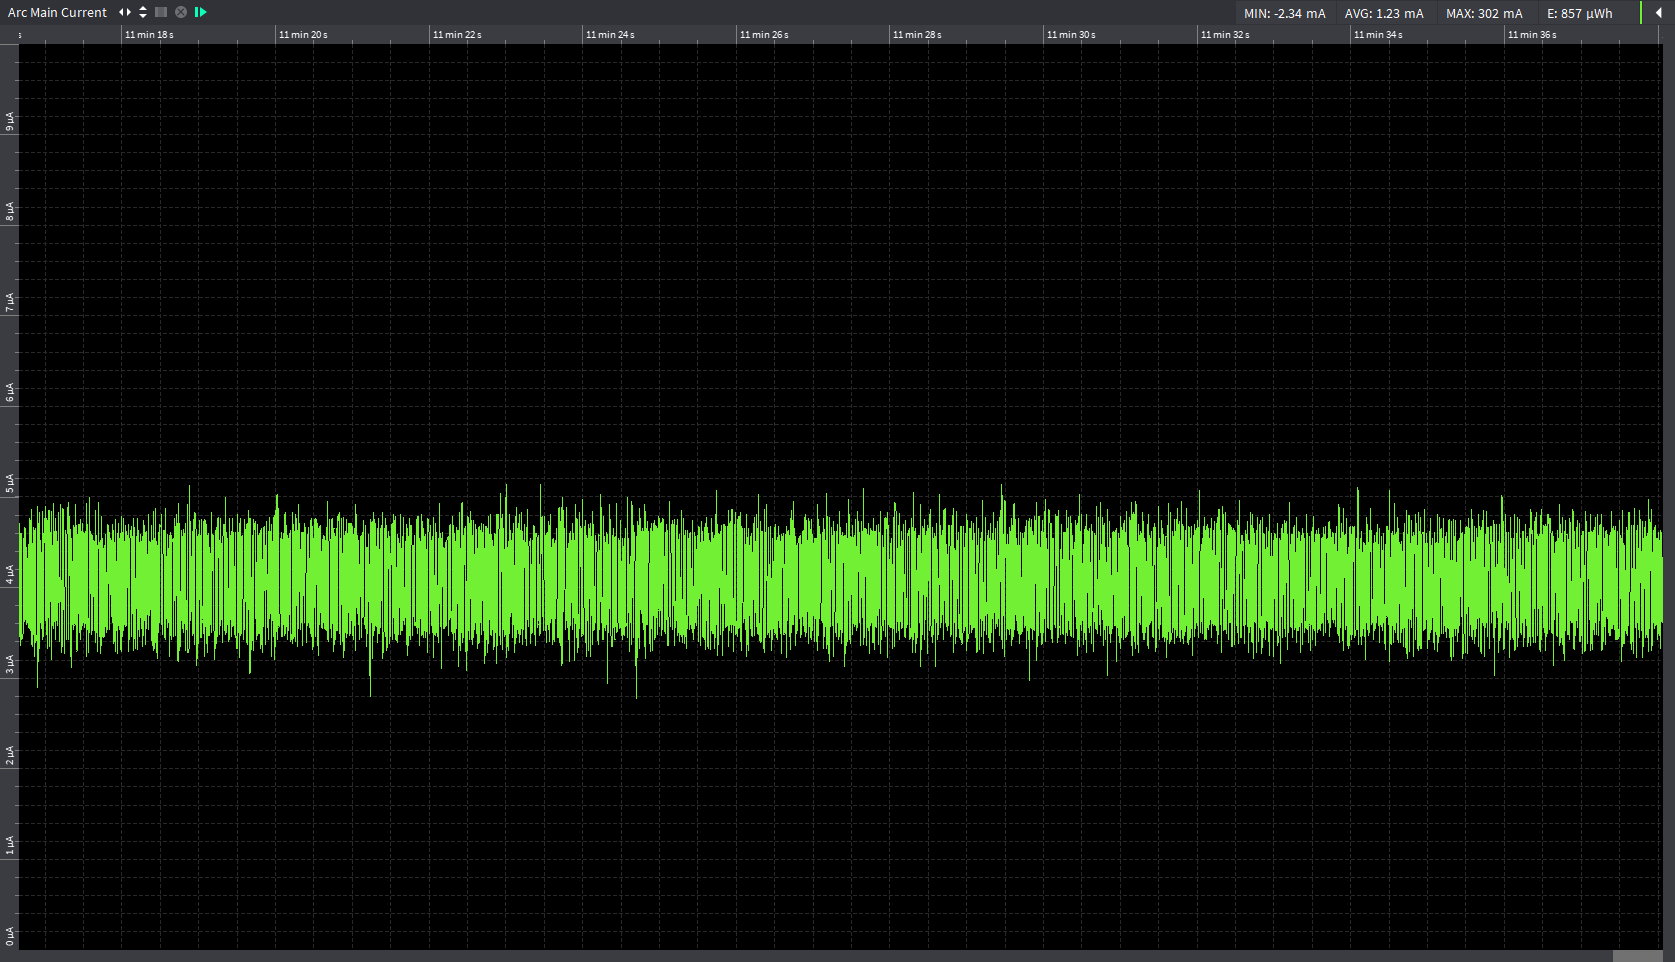1675x962 pixels.
Task: Click the 11 min 30 s time ruler label
Action: (1071, 35)
